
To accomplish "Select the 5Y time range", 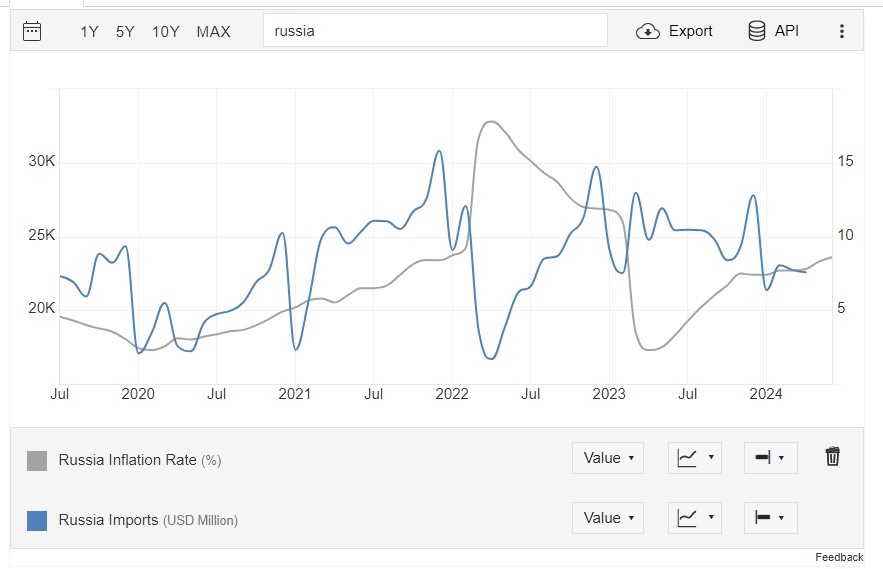I will click(125, 32).
